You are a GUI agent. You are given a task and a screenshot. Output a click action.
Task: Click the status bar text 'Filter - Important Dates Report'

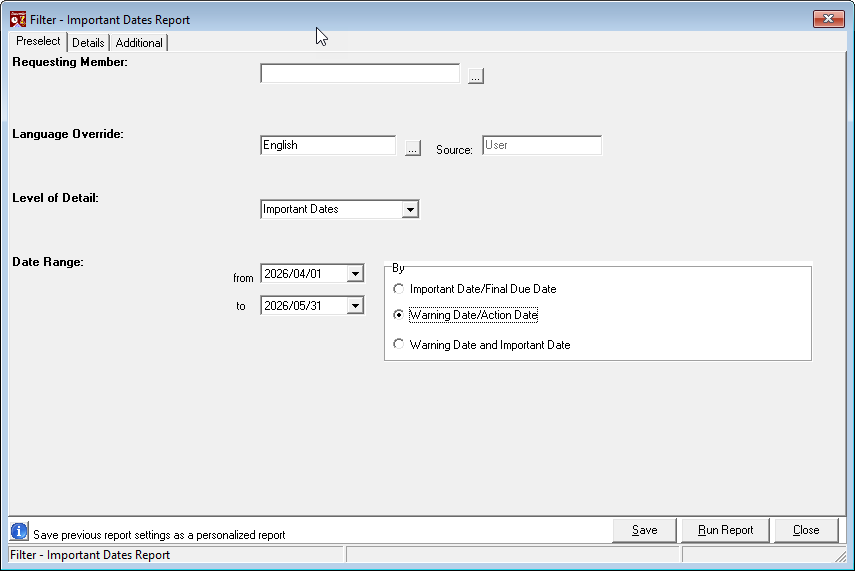pos(90,555)
